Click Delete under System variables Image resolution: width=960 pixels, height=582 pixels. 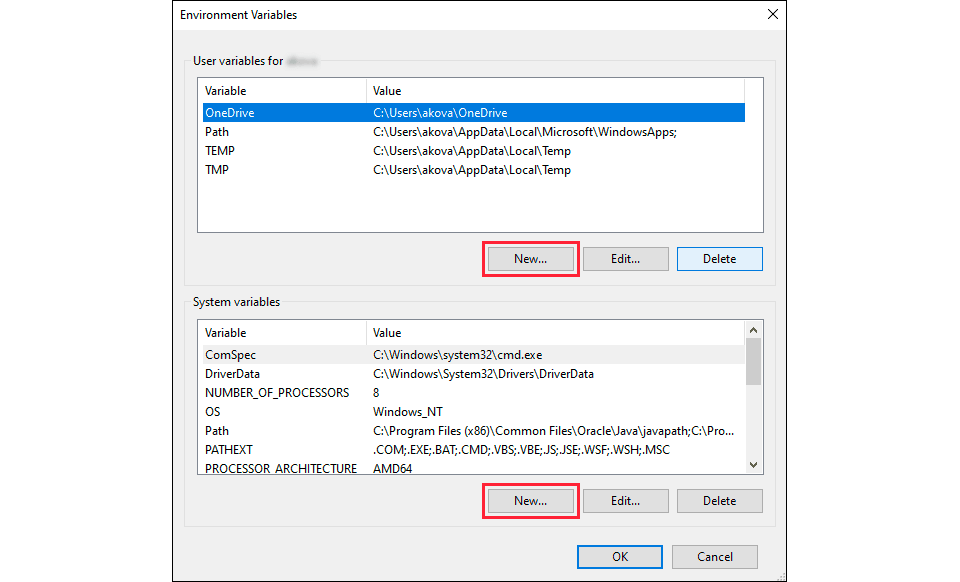[719, 500]
